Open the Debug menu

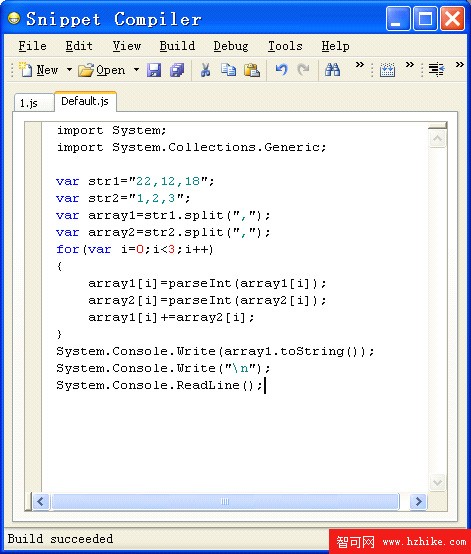pos(231,46)
